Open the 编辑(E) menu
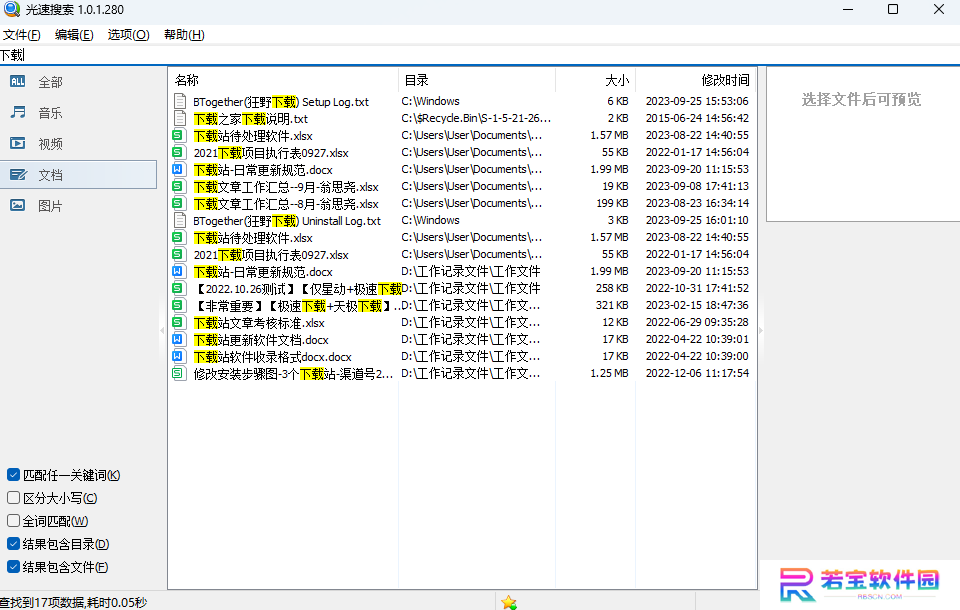 click(74, 35)
